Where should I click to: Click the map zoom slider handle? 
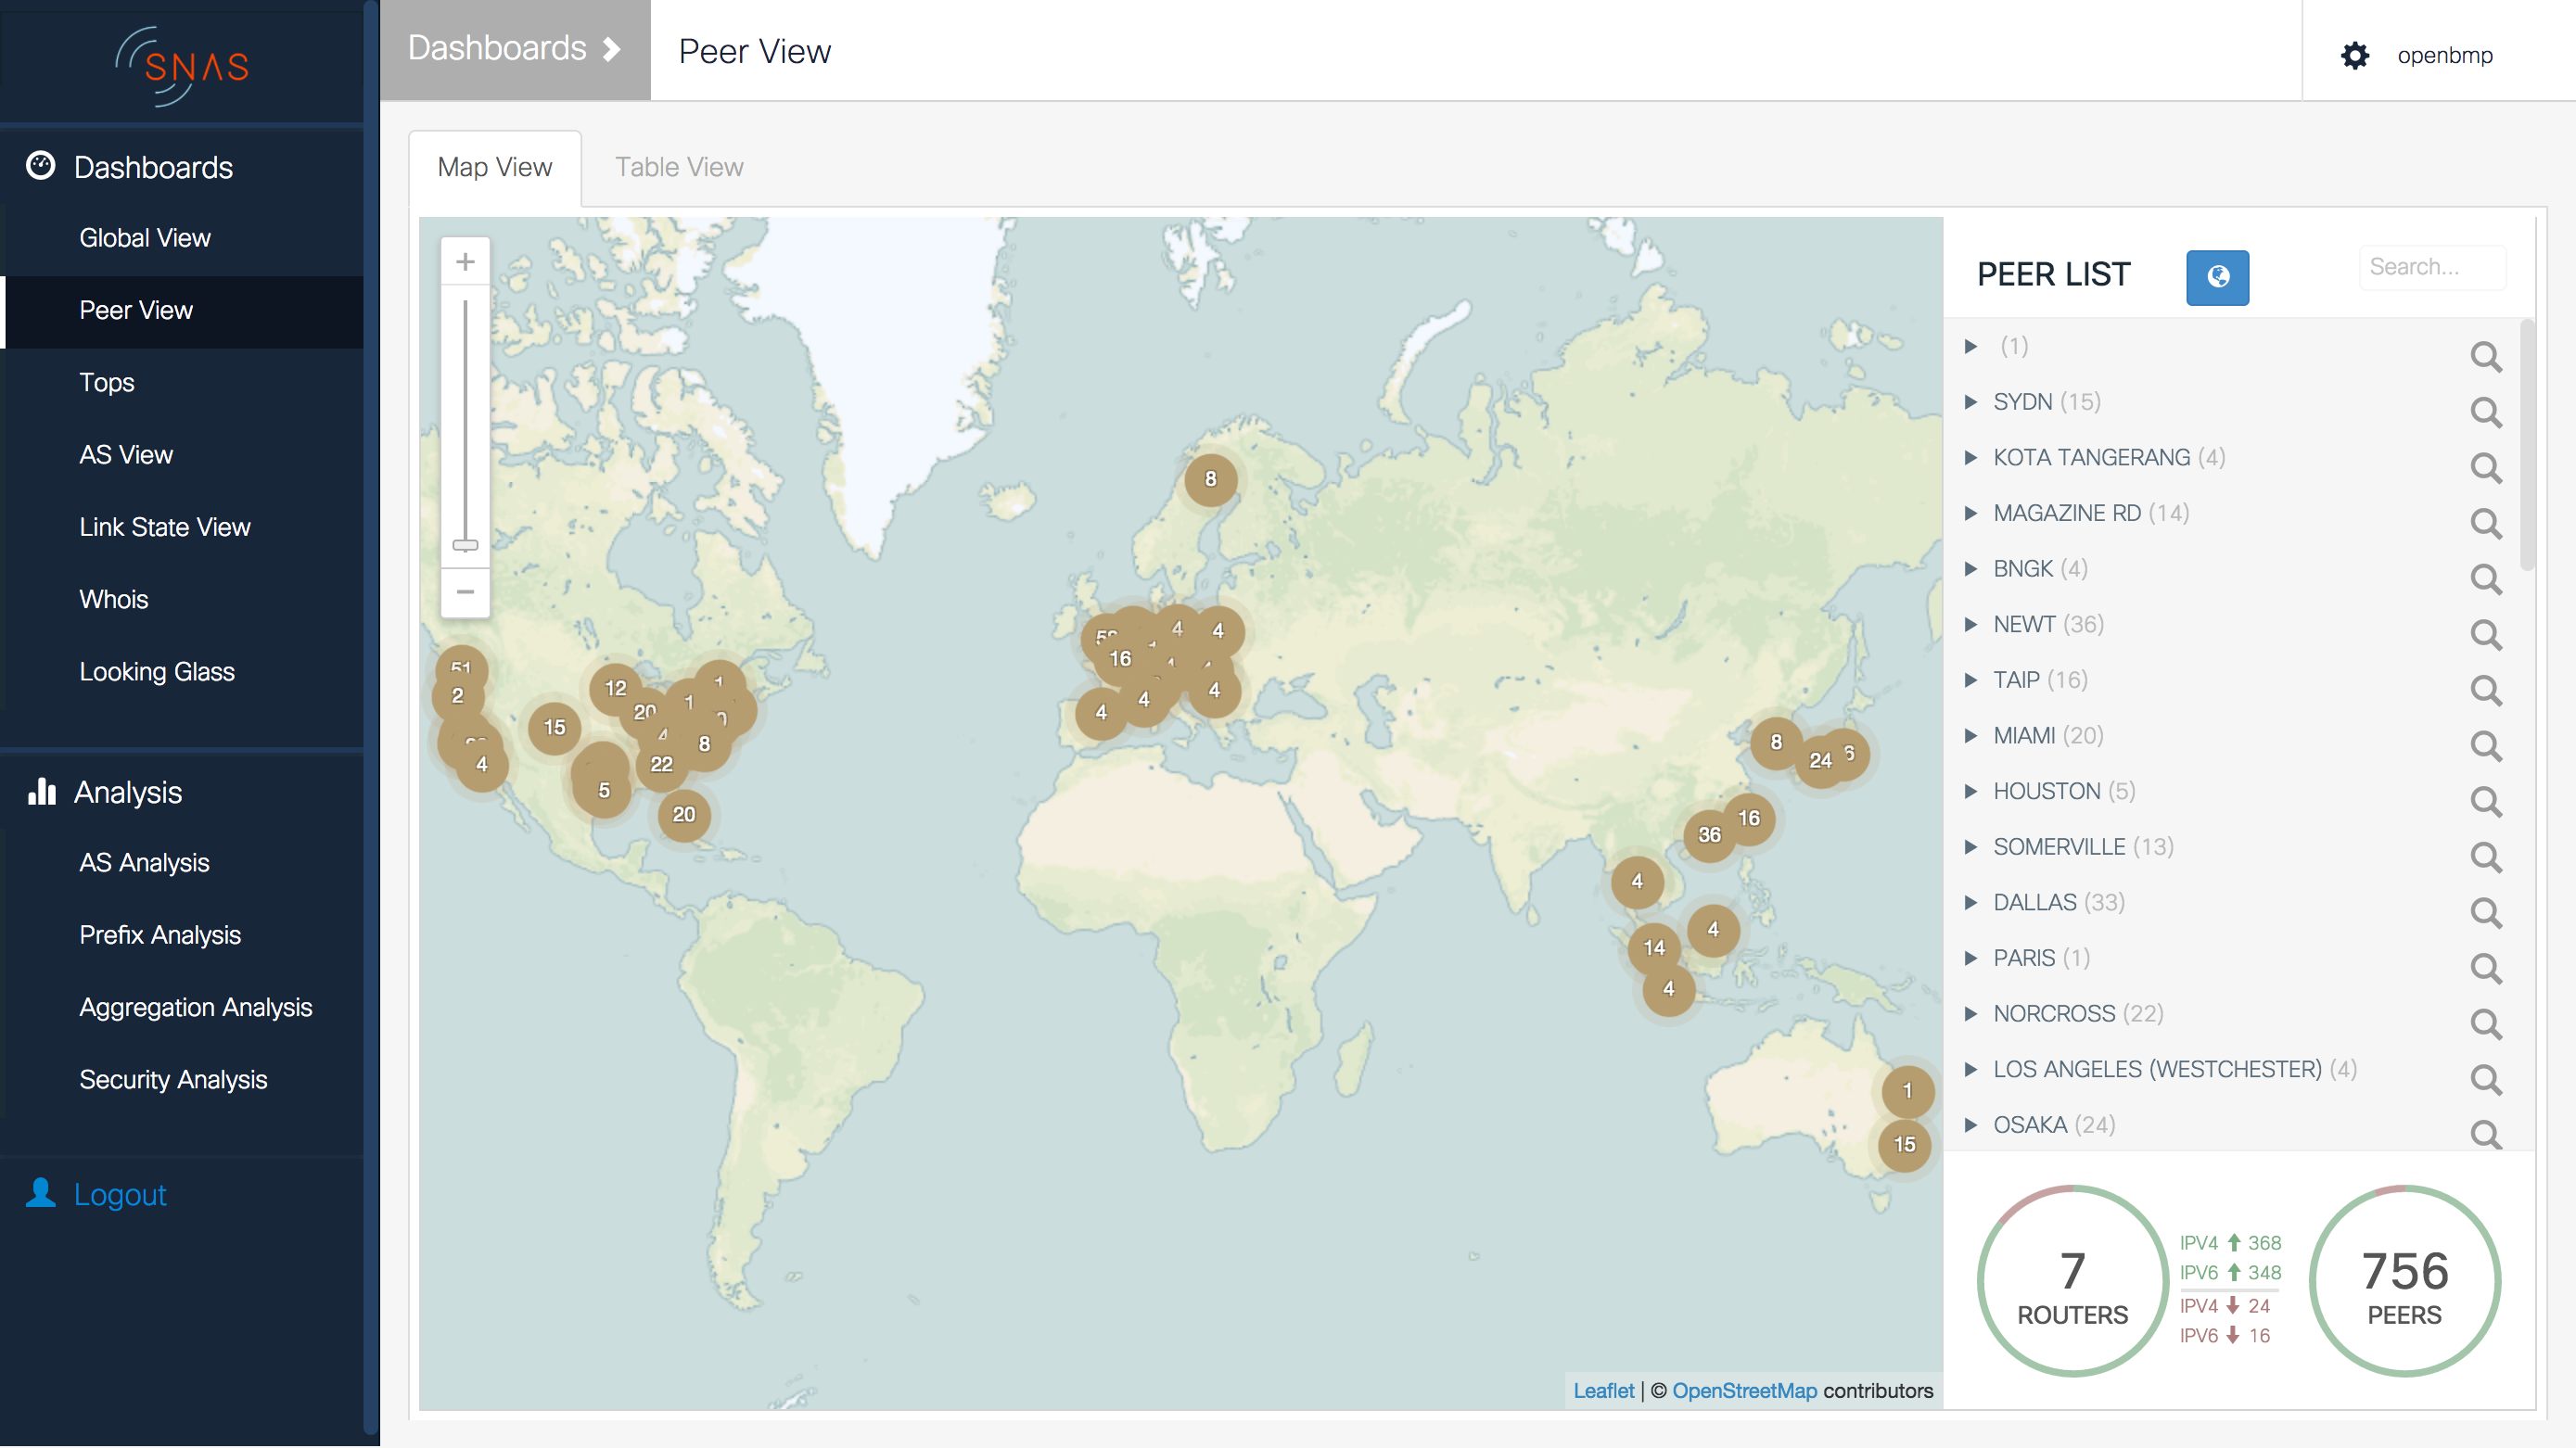(465, 546)
